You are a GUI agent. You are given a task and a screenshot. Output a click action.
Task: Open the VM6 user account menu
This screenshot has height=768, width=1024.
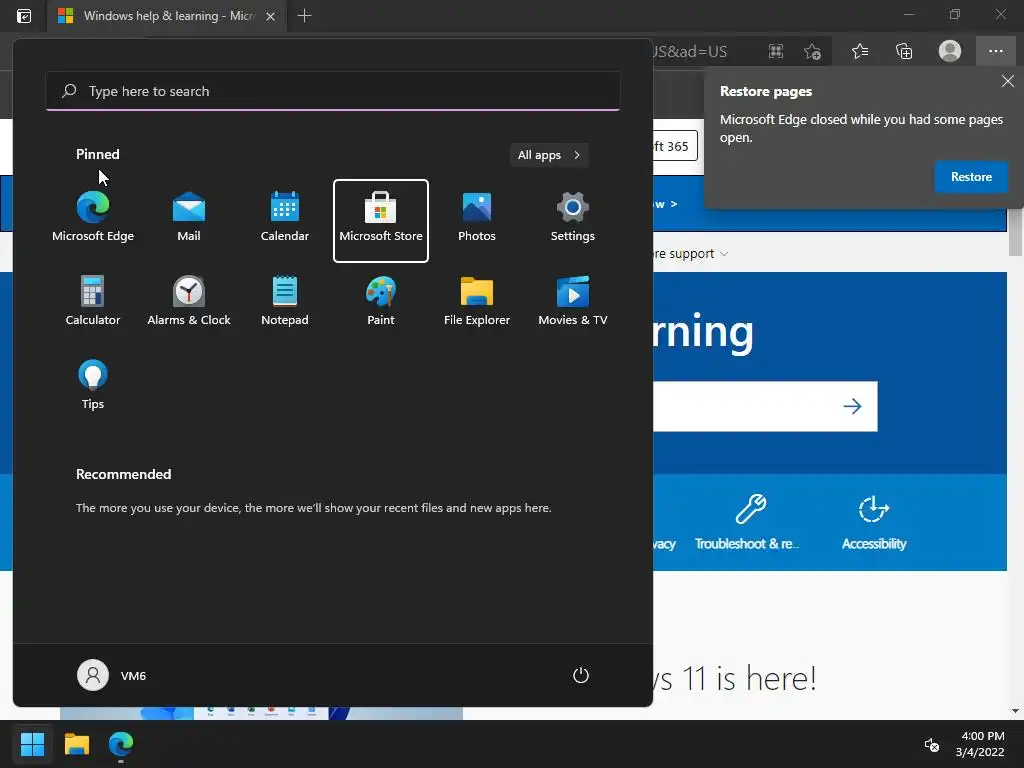tap(112, 675)
